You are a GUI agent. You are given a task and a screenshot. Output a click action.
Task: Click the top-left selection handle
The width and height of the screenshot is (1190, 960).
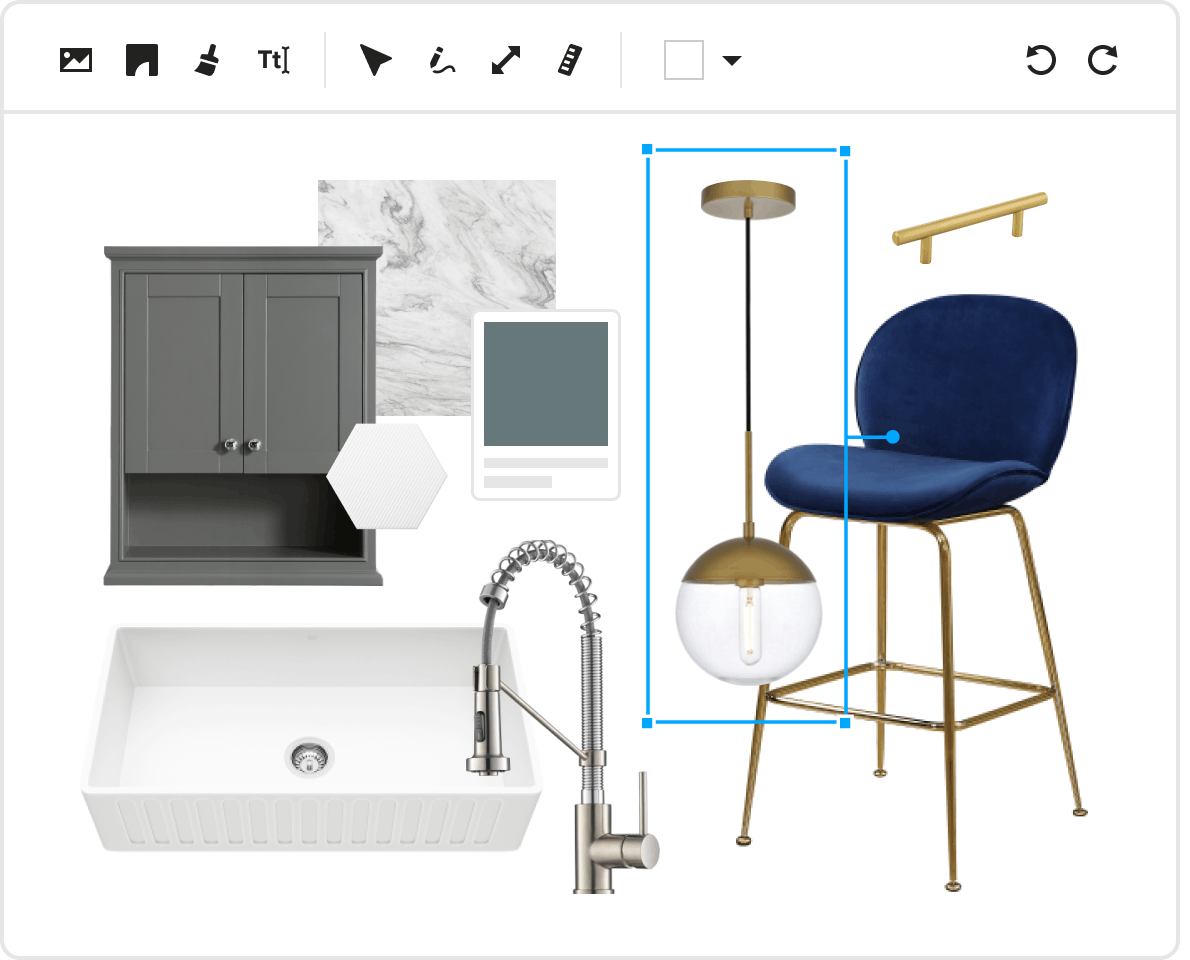647,150
